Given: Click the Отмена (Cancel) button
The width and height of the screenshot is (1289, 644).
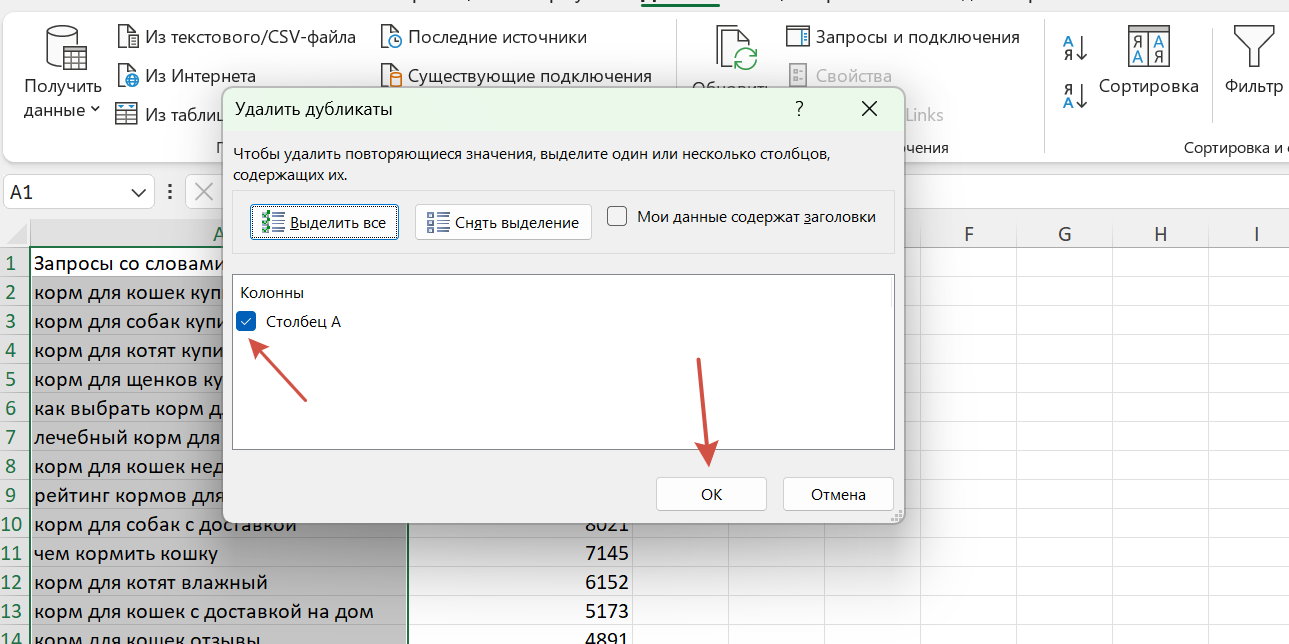Looking at the screenshot, I should click(x=838, y=494).
